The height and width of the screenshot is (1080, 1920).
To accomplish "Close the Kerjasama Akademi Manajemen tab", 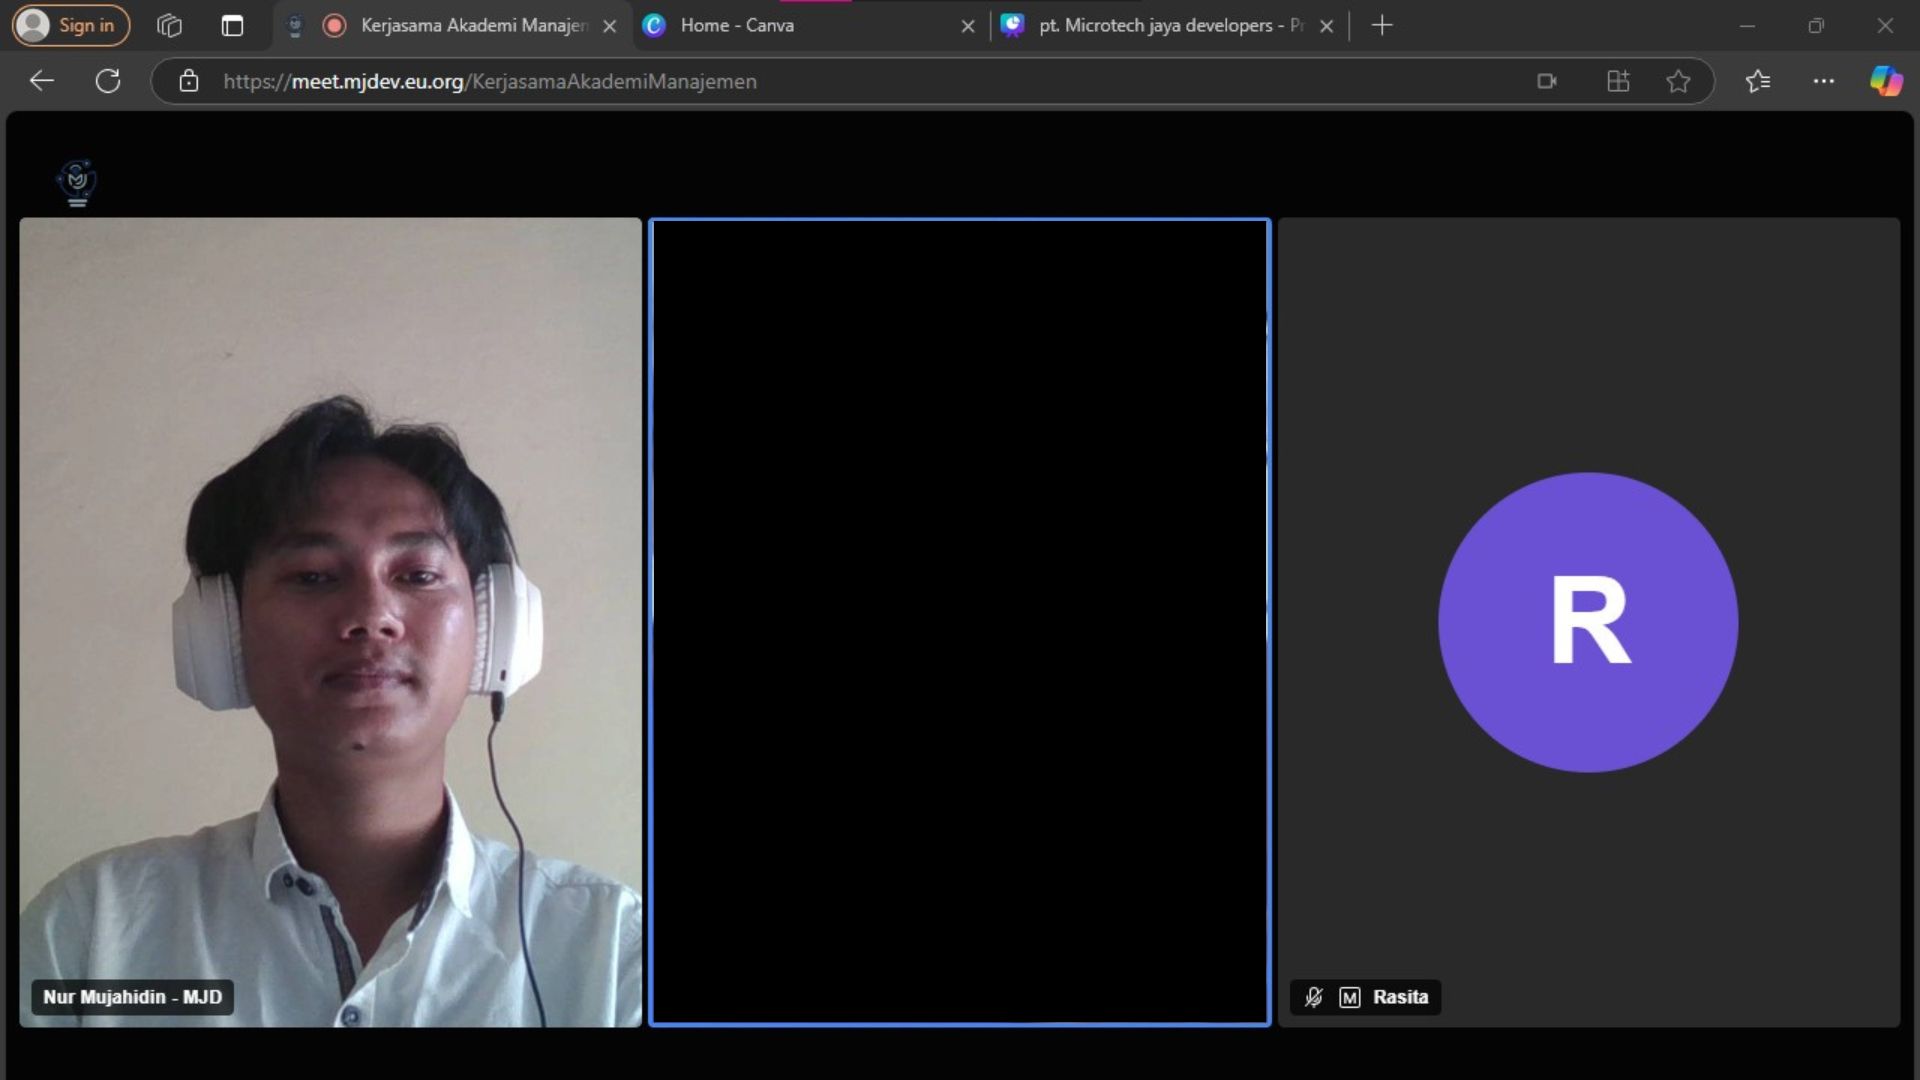I will (x=609, y=26).
